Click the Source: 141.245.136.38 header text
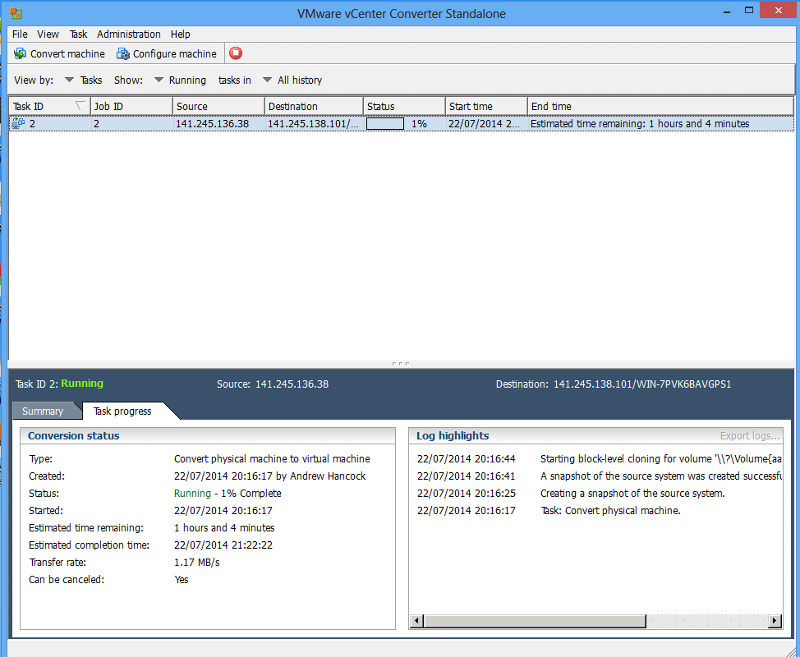 click(272, 384)
